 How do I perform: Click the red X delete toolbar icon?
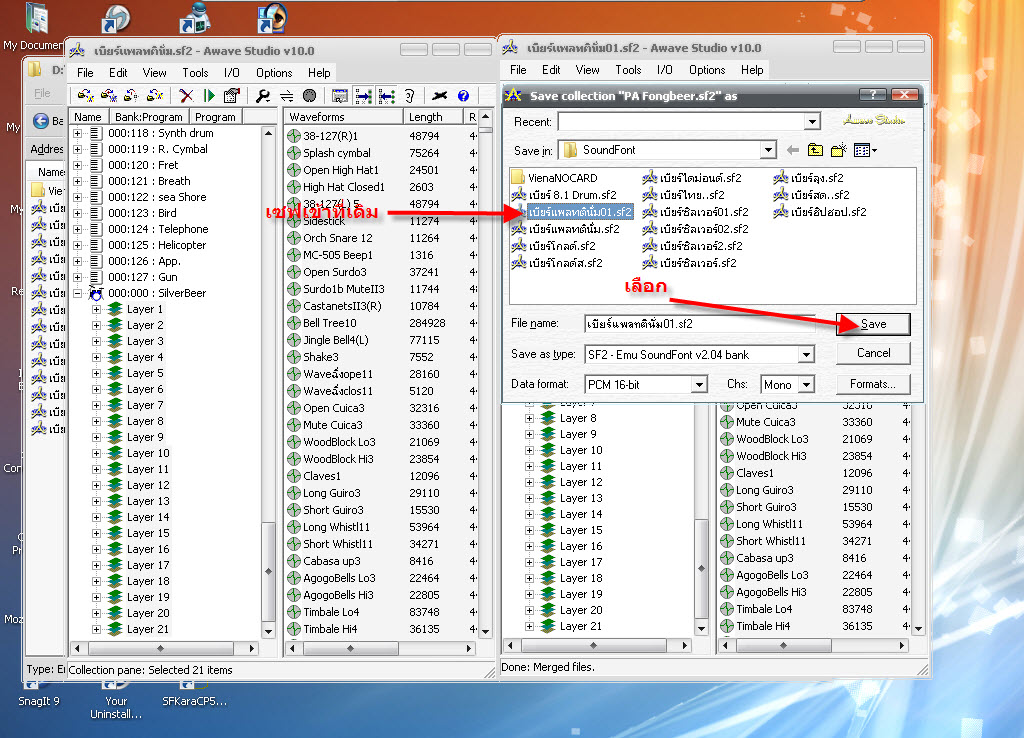click(x=186, y=96)
